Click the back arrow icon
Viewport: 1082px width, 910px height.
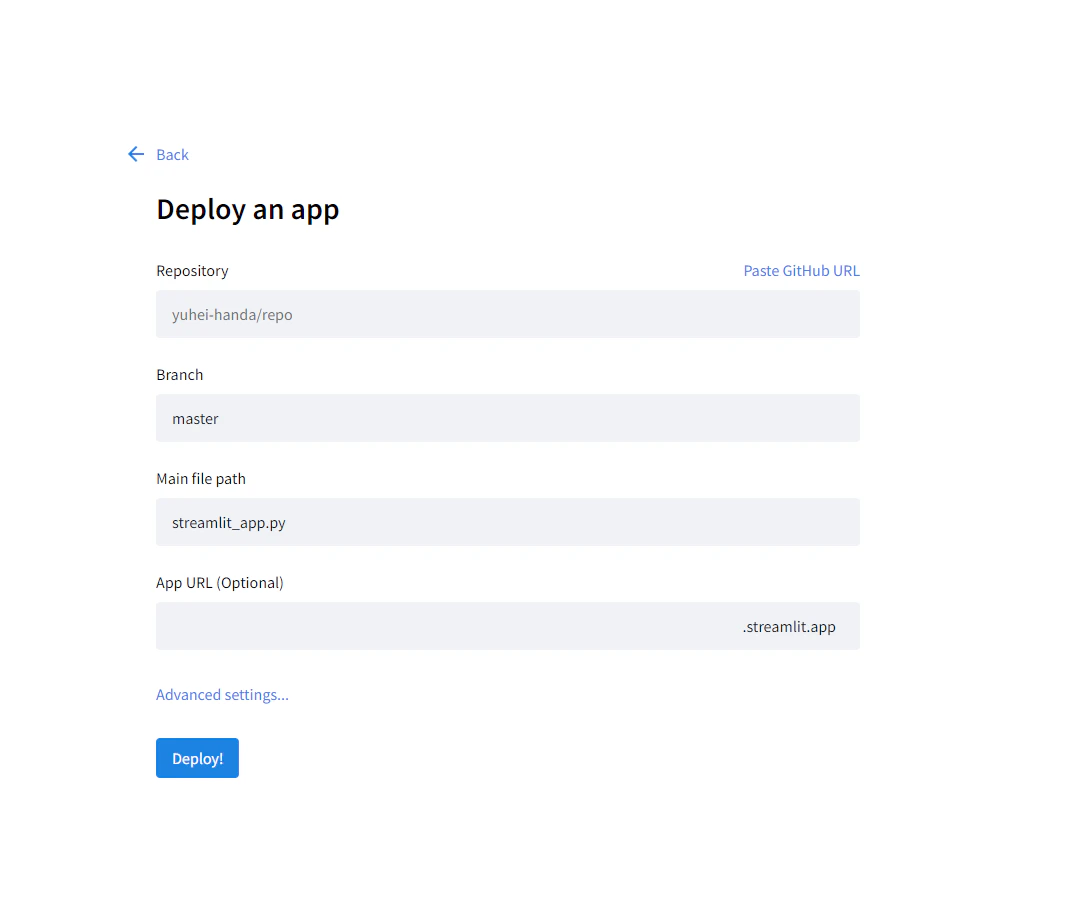click(136, 154)
